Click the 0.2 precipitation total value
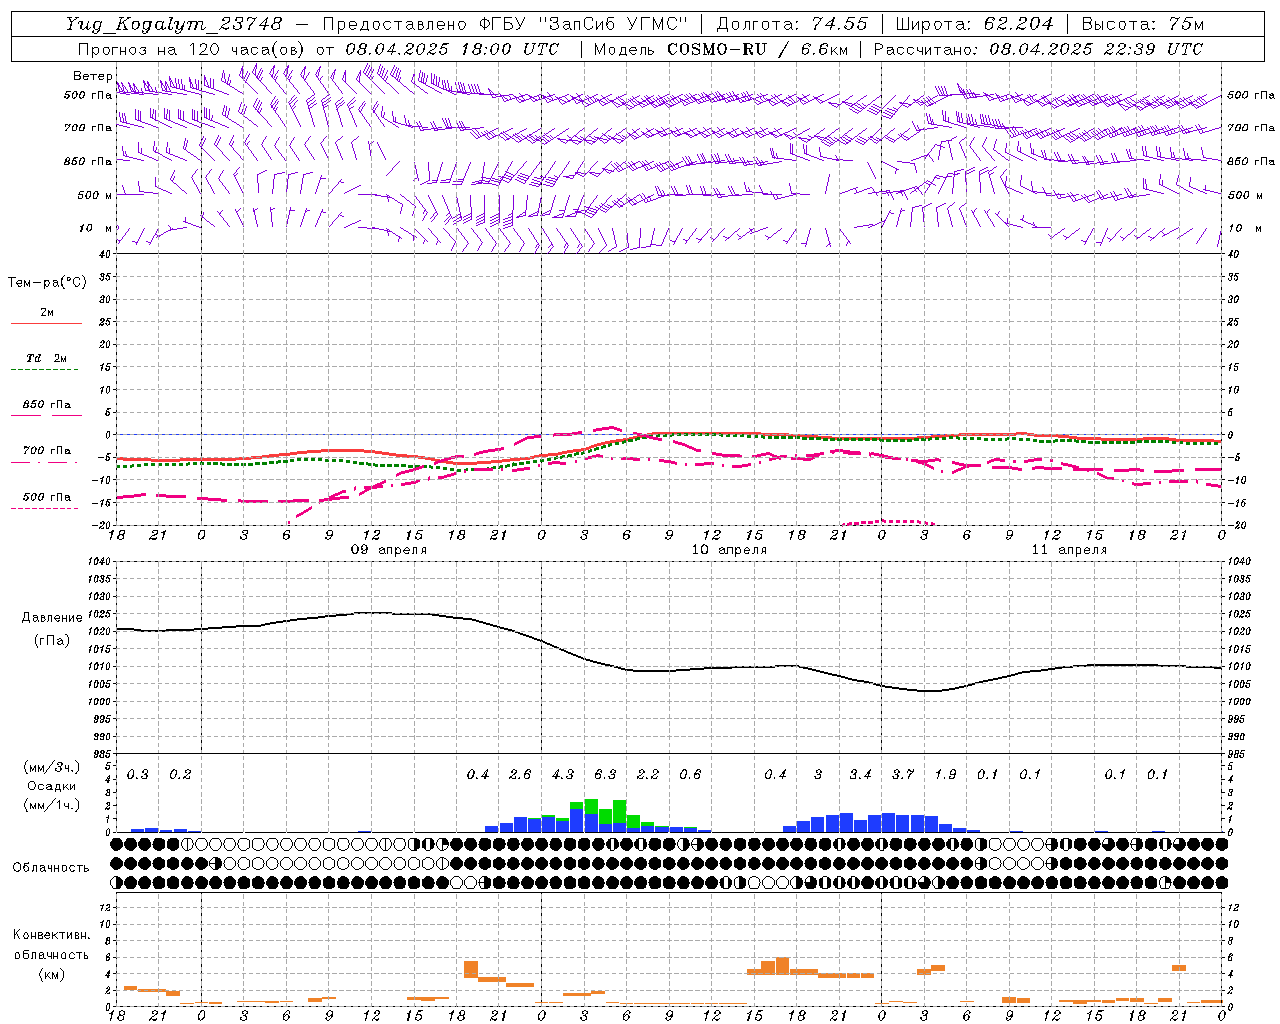Image resolution: width=1280 pixels, height=1024 pixels. 180,774
